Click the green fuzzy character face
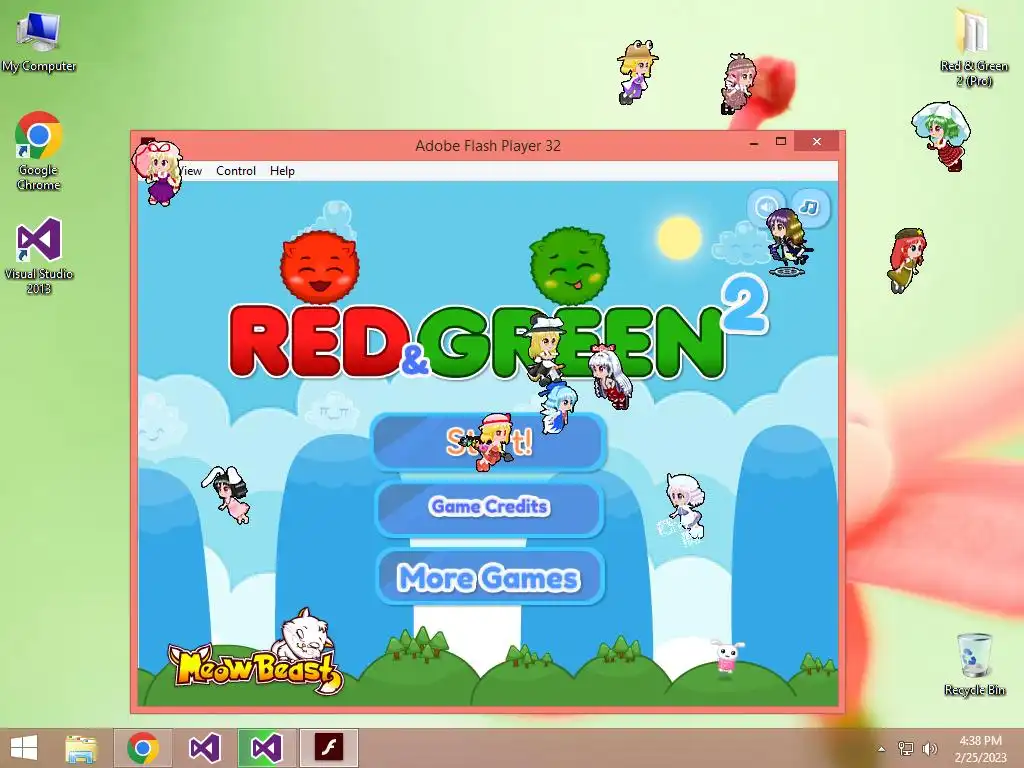 coord(569,266)
